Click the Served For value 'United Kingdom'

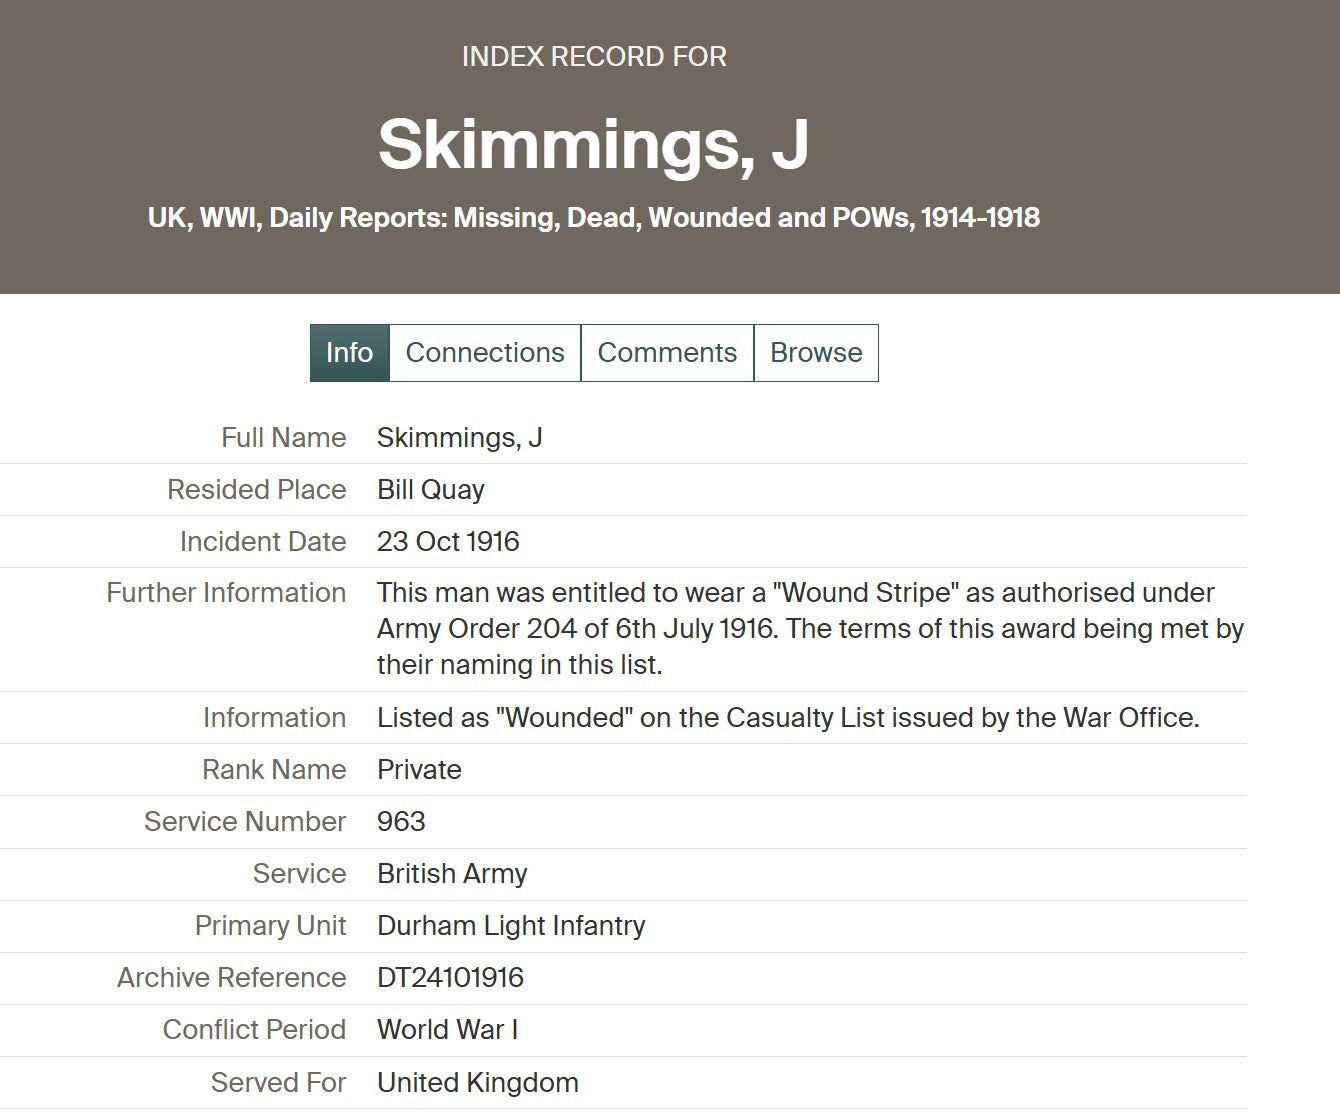(477, 1083)
